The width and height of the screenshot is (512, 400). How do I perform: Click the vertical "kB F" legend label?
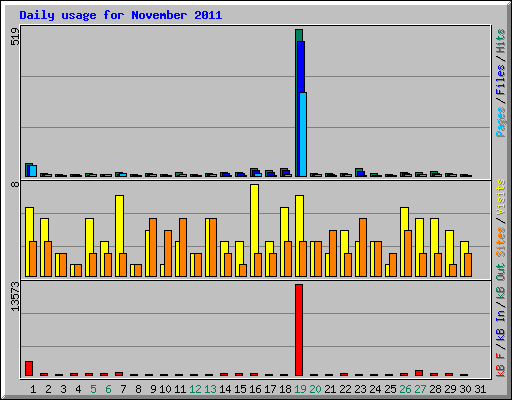[x=501, y=364]
